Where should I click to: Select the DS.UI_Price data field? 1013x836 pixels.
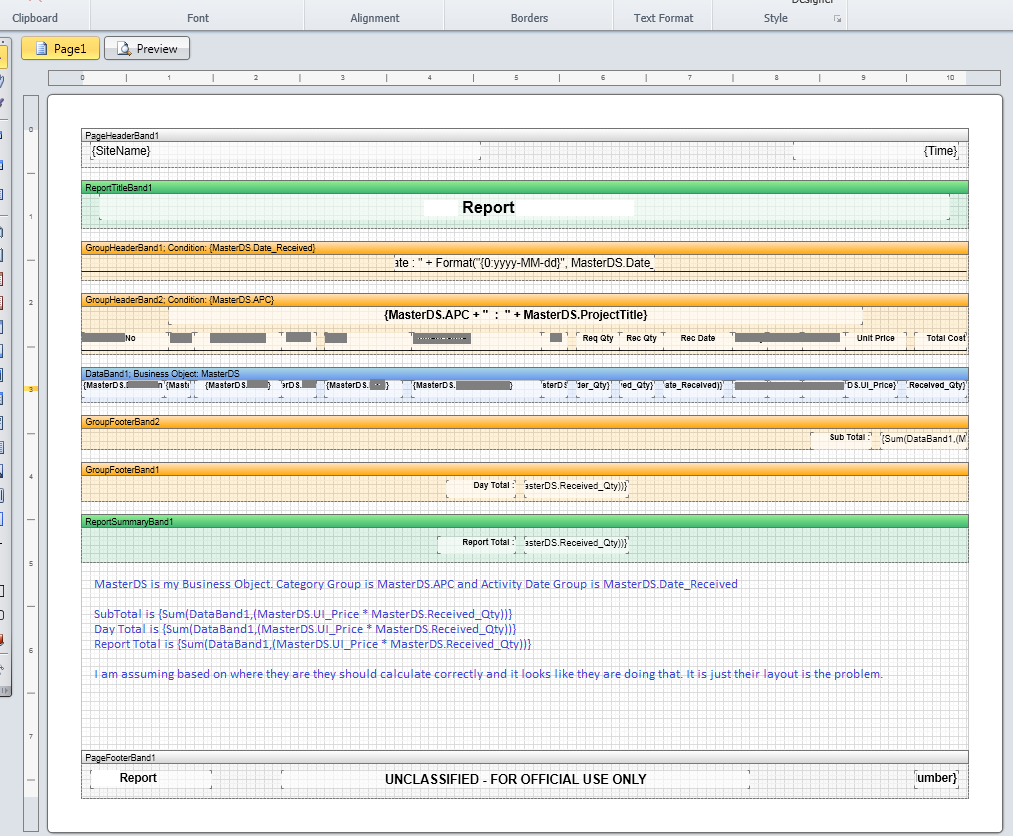click(x=872, y=385)
